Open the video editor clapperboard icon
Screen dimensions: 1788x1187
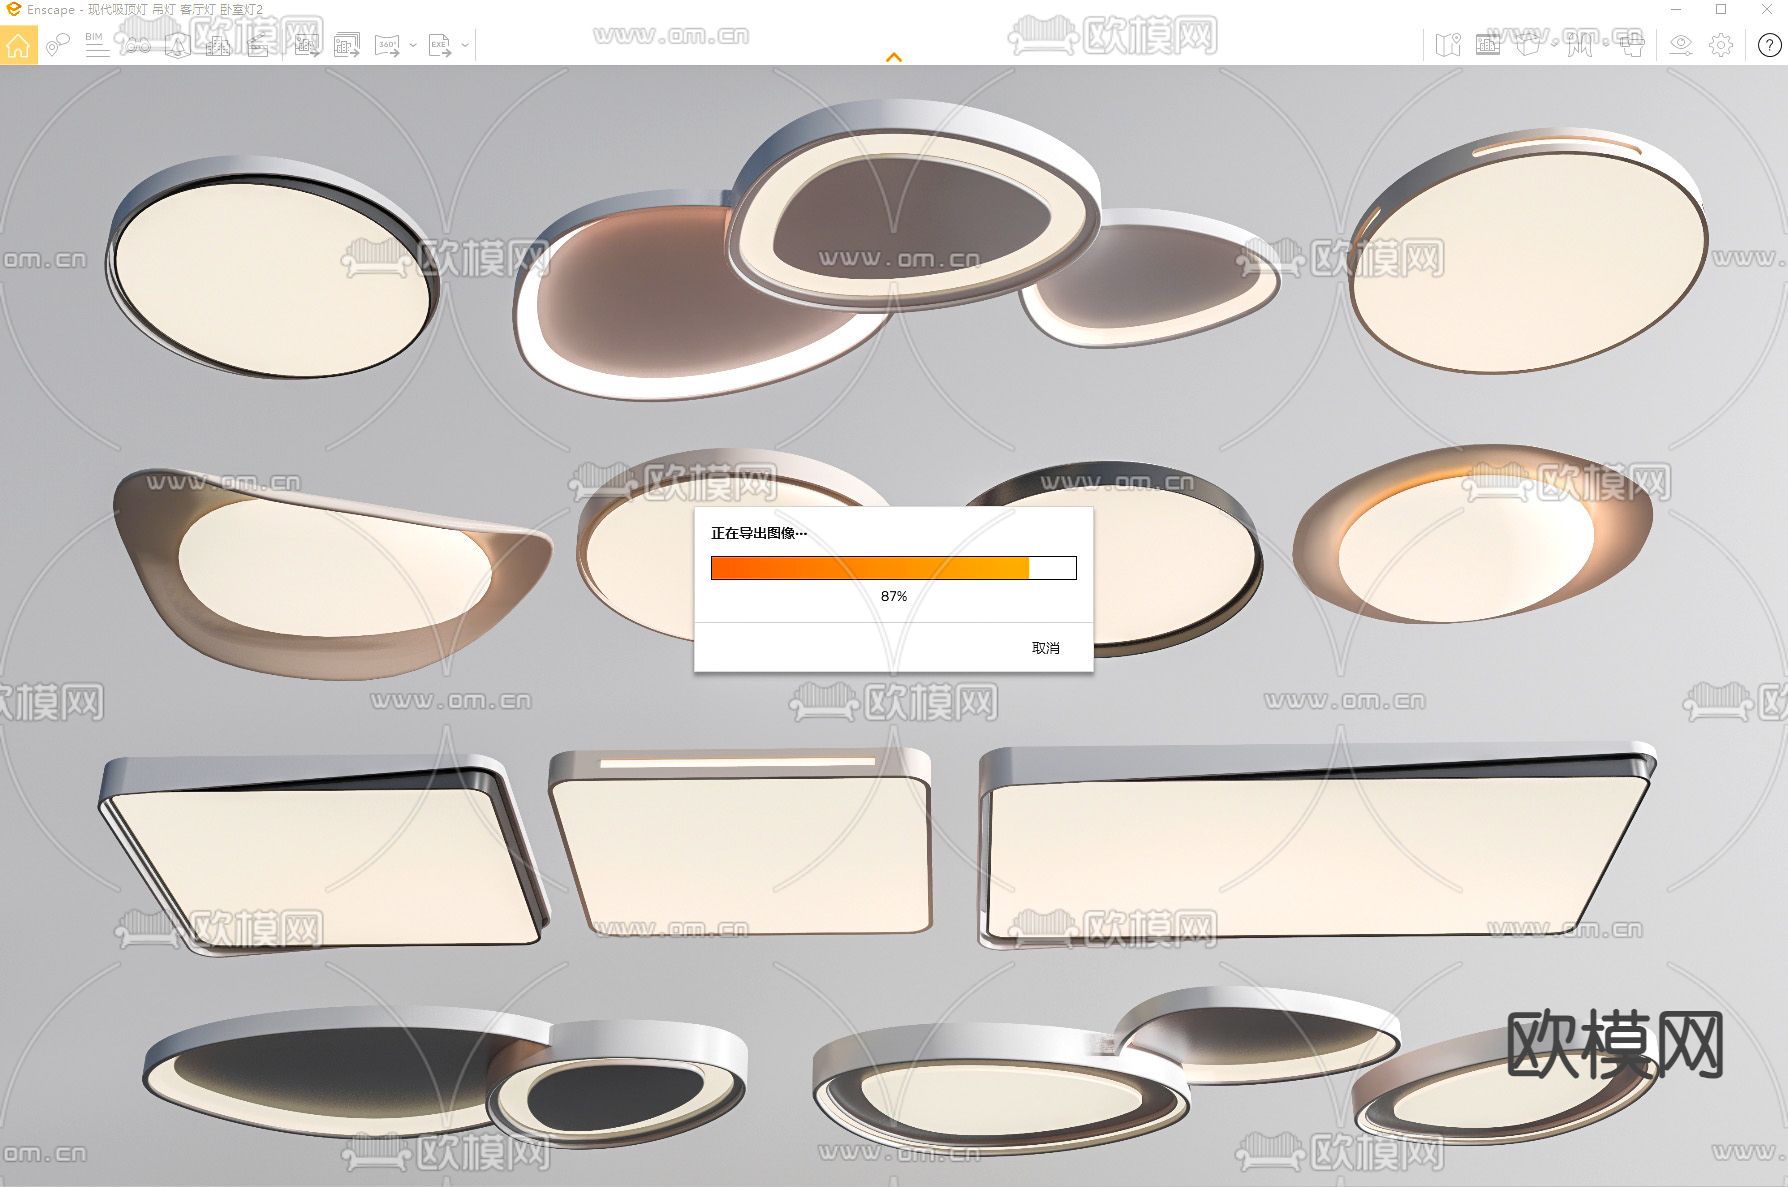[x=257, y=45]
